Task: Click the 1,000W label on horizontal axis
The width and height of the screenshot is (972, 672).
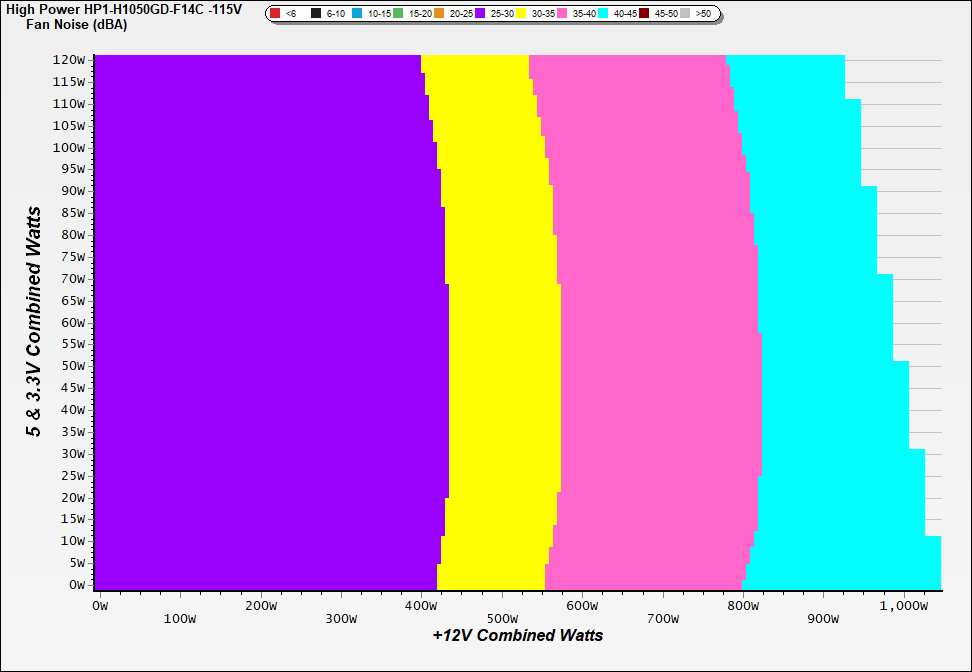Action: point(903,605)
